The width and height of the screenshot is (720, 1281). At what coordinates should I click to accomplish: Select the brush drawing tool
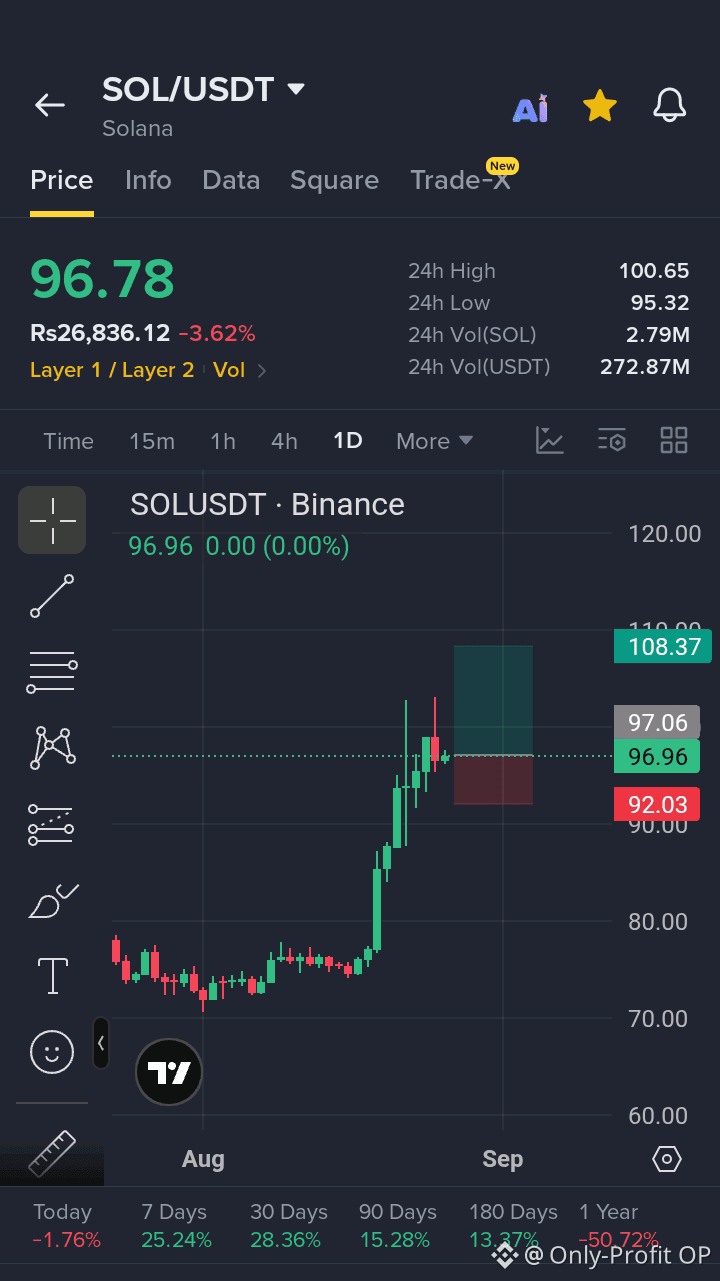52,901
